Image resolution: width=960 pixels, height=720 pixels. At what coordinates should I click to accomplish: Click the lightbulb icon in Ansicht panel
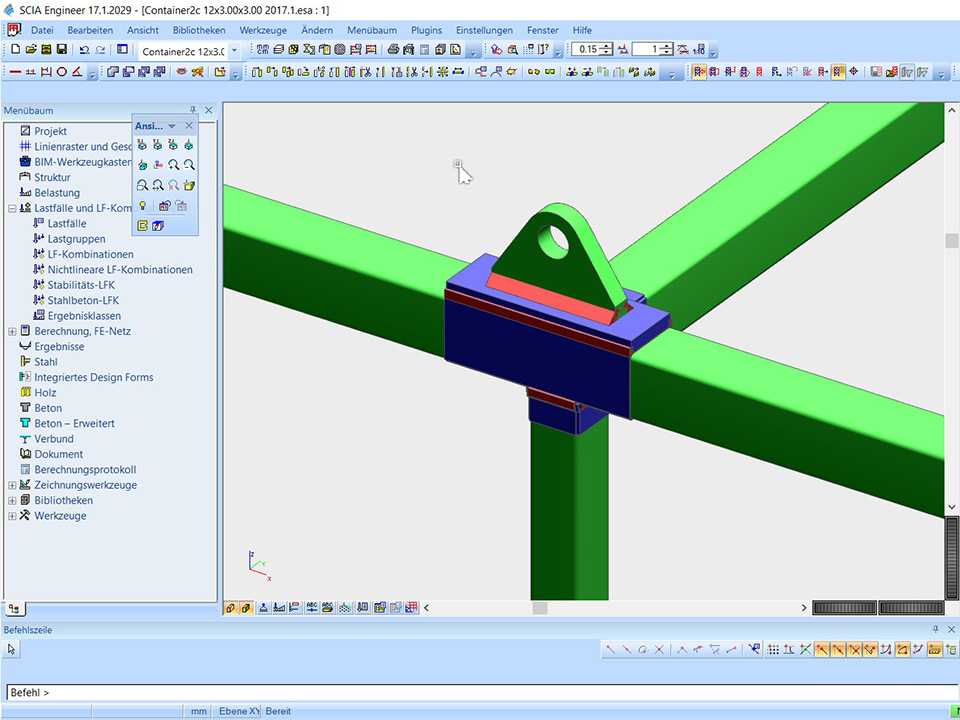[x=143, y=206]
